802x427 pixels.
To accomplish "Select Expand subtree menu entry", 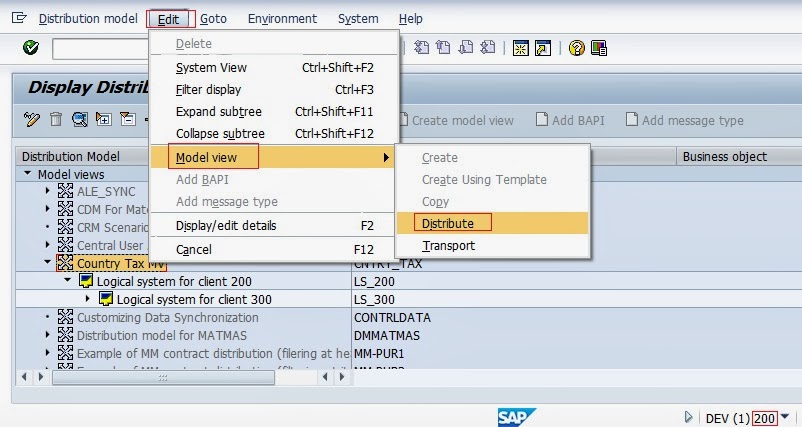I will (275, 111).
